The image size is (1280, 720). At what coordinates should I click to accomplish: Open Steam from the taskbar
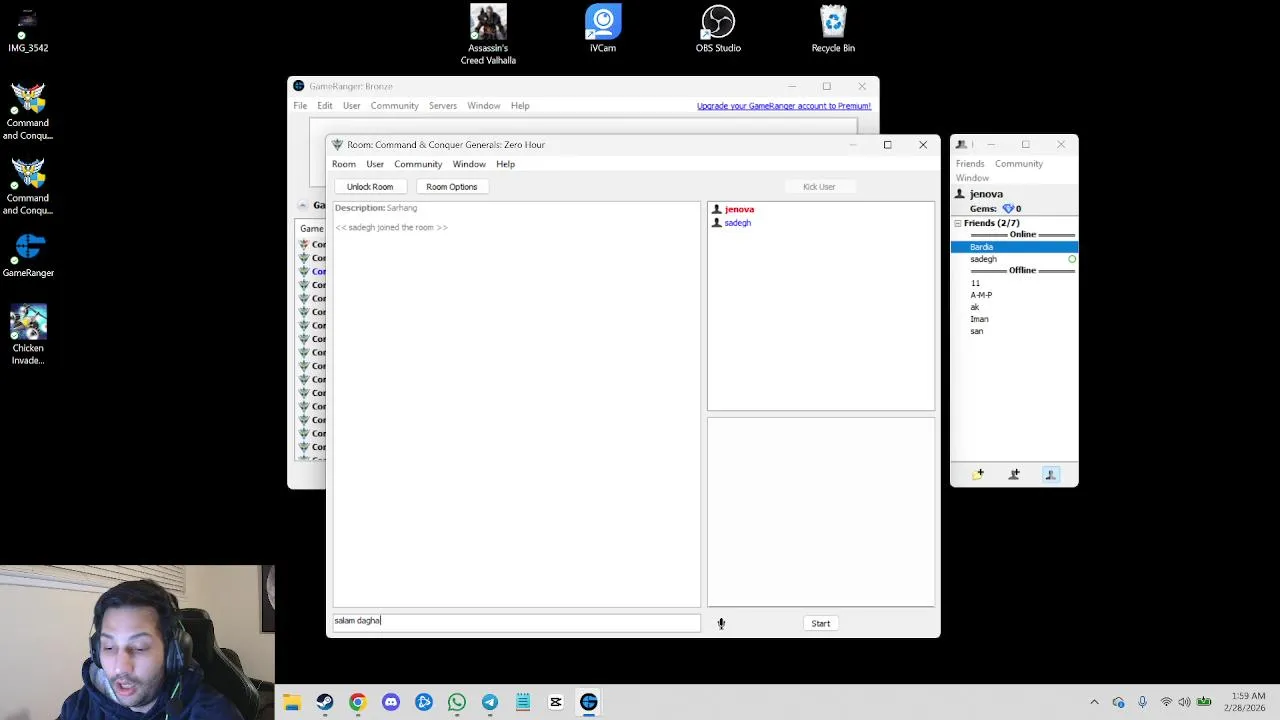click(324, 702)
